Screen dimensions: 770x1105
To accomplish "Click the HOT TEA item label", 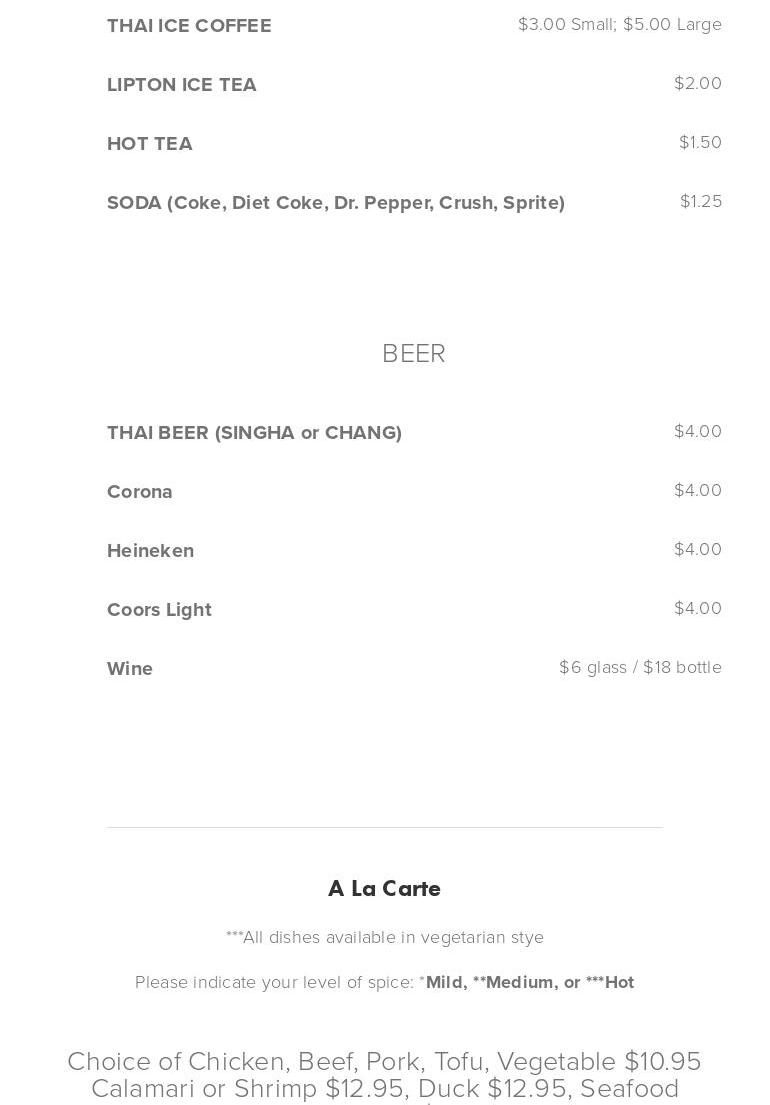I will 149,144.
